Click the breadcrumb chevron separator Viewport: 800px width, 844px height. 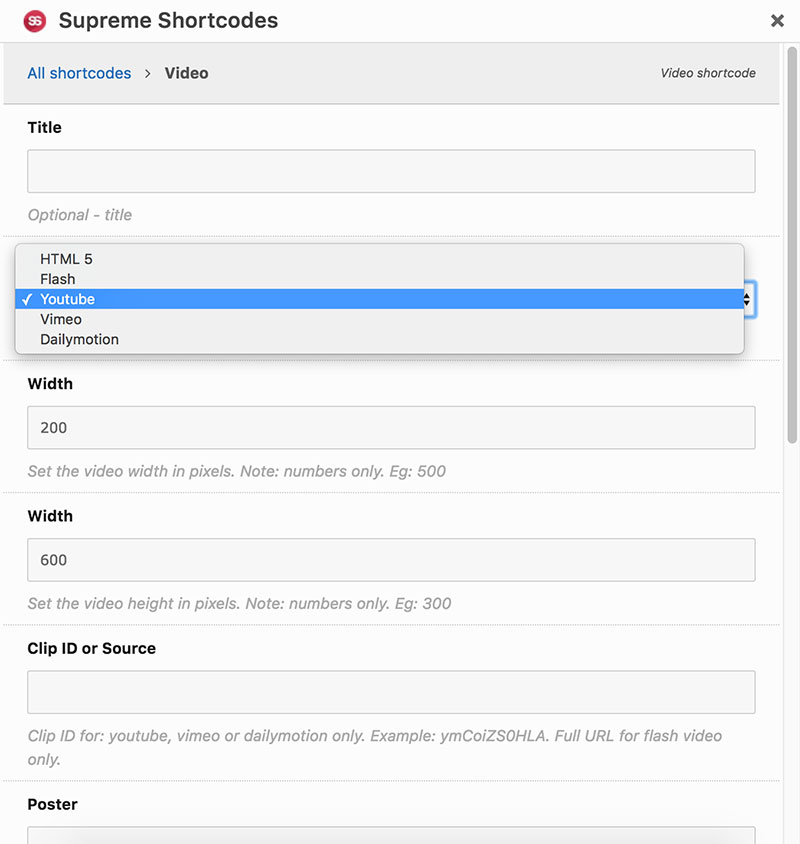148,73
